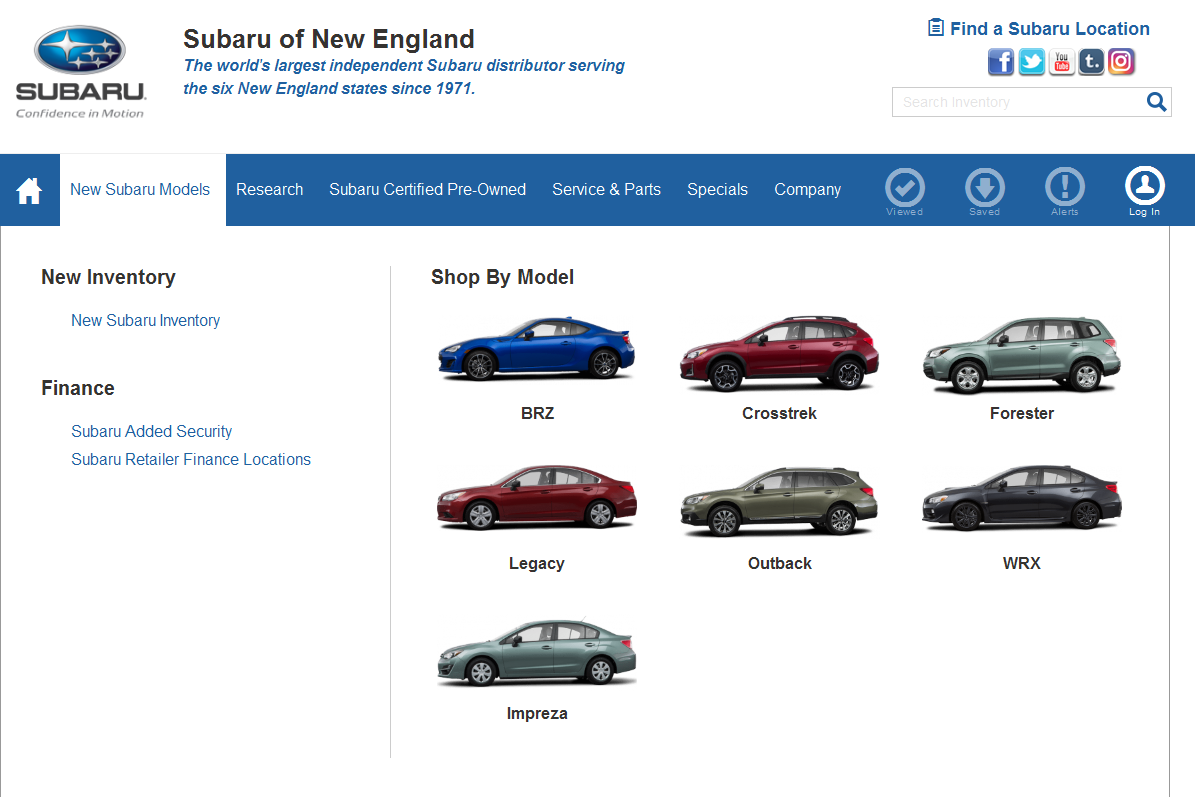Open the Saved vehicles icon

click(x=984, y=189)
